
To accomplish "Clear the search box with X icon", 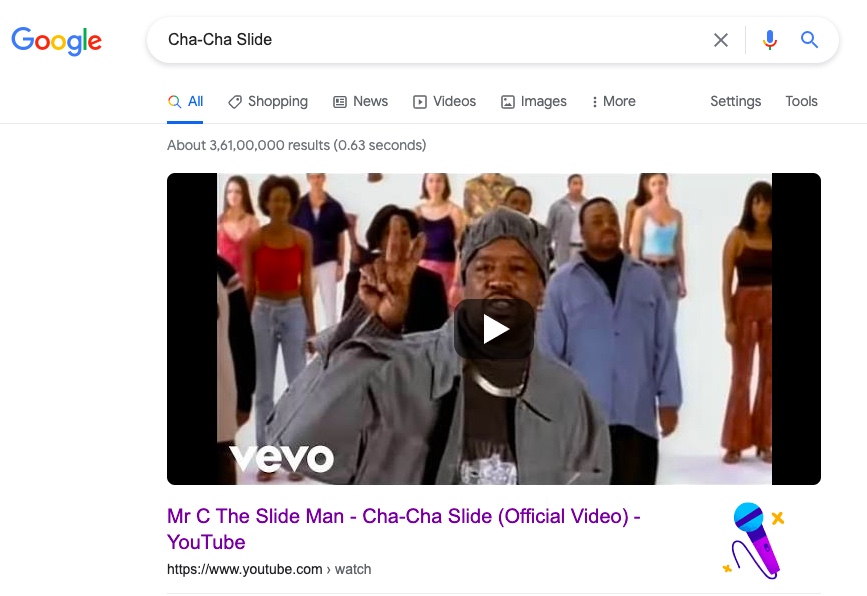I will [720, 40].
